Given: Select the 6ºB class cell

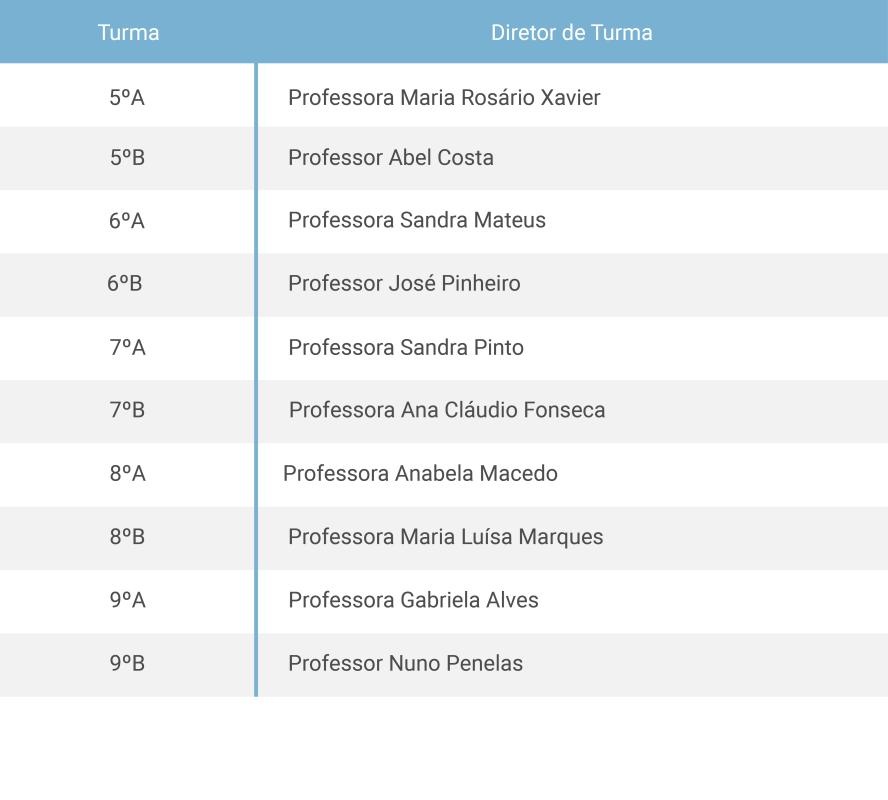Looking at the screenshot, I should (x=125, y=283).
